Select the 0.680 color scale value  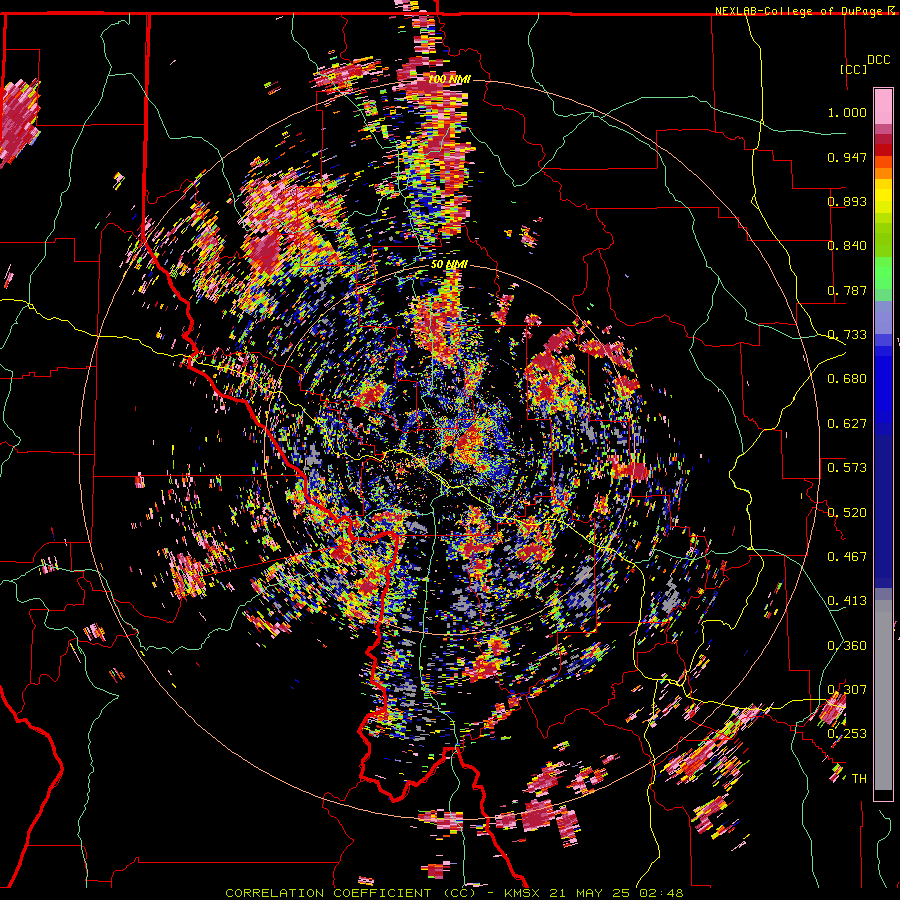point(847,379)
